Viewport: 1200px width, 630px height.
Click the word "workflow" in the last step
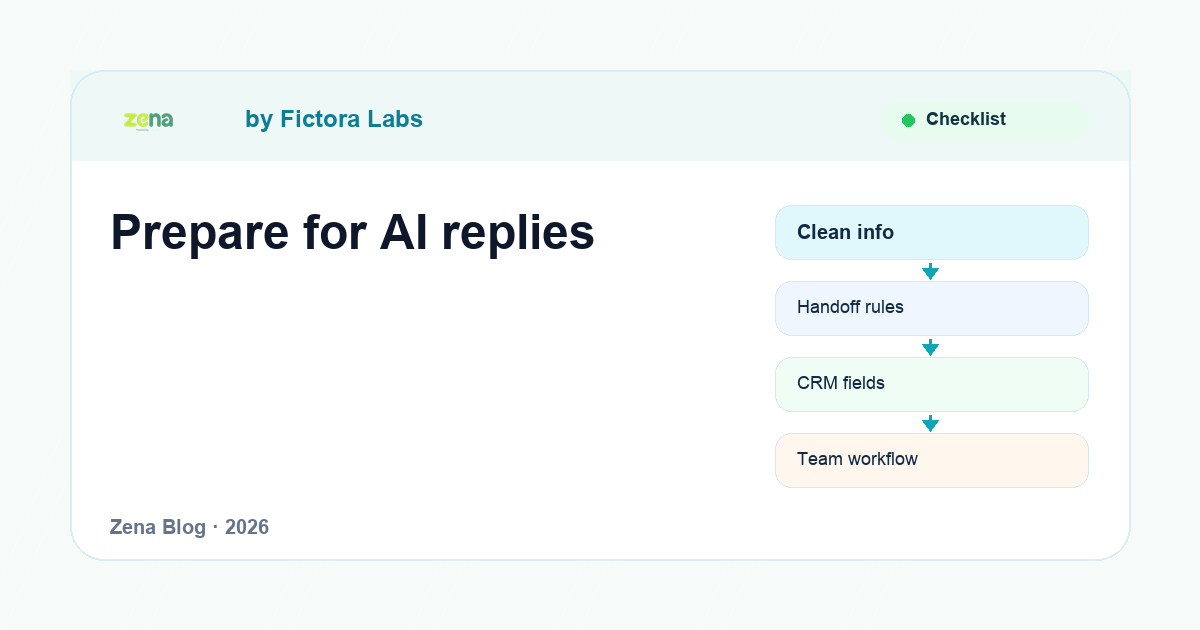(882, 459)
